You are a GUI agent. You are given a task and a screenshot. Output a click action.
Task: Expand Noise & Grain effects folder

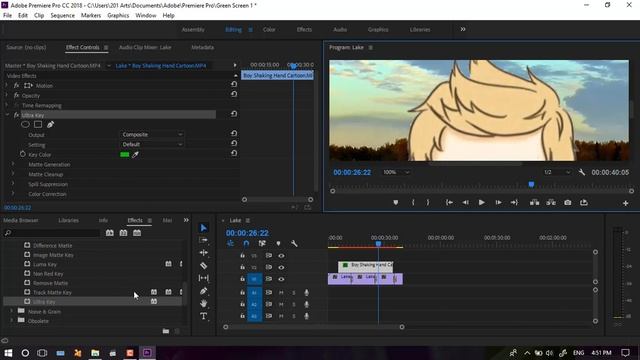tap(11, 311)
